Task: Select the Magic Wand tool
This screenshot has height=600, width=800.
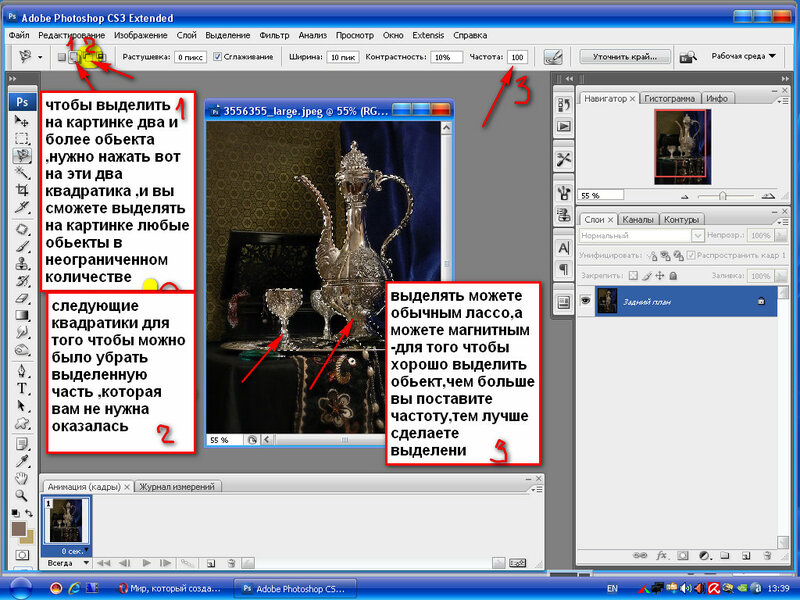Action: (x=21, y=172)
